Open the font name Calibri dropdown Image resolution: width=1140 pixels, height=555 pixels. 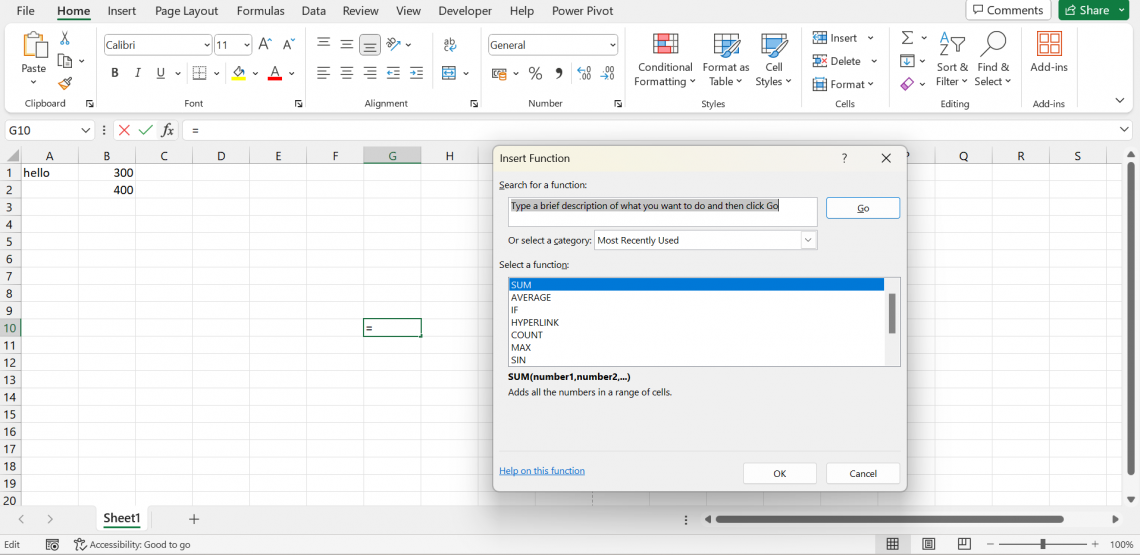(x=207, y=45)
